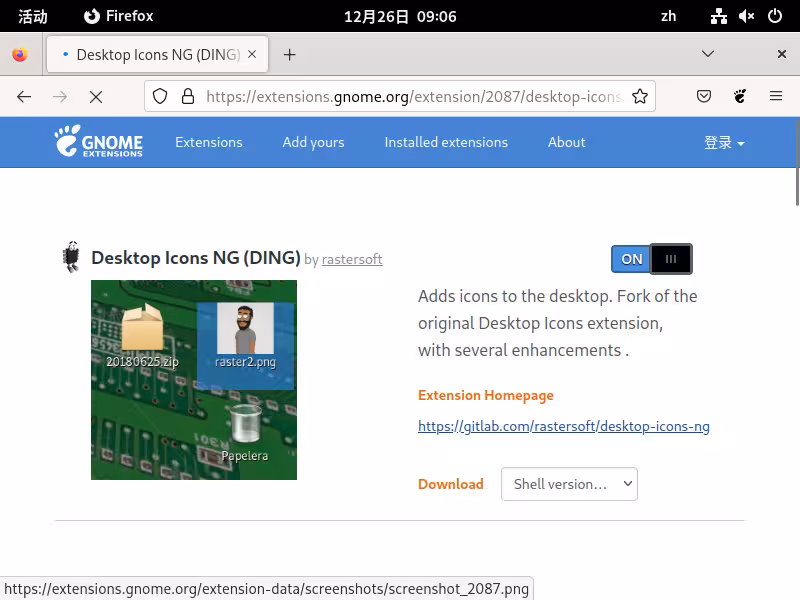Bookmark this page with the star
This screenshot has height=600, width=800.
[x=640, y=96]
